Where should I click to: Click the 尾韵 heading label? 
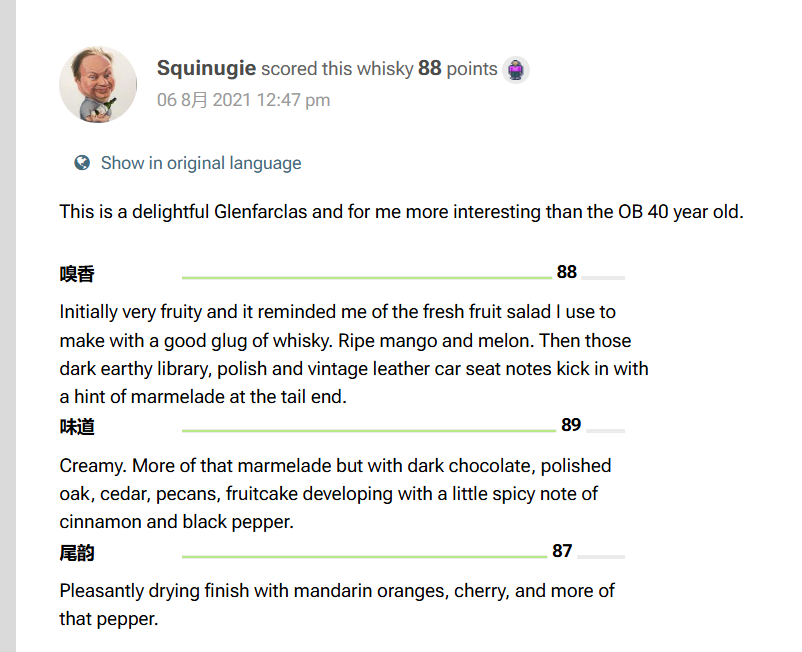[77, 553]
